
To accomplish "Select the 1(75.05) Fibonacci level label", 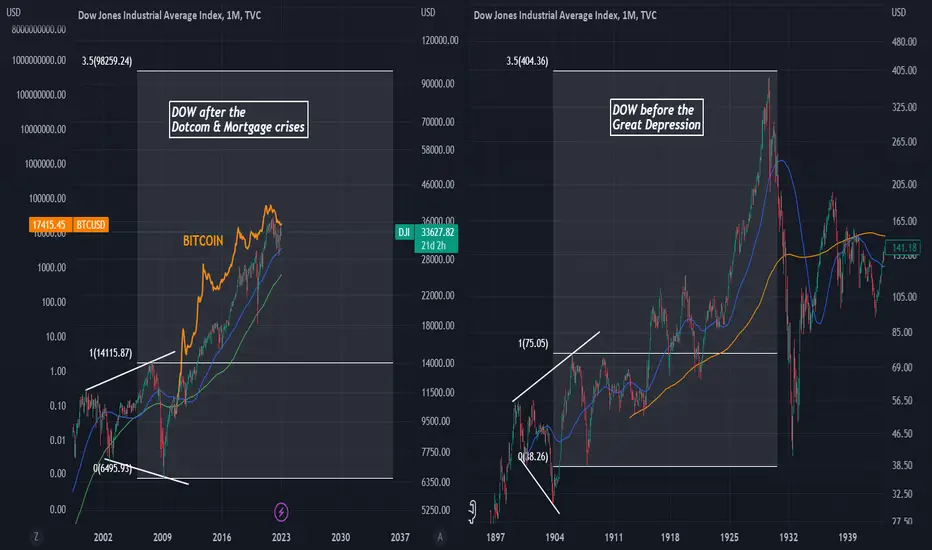I will pyautogui.click(x=533, y=343).
